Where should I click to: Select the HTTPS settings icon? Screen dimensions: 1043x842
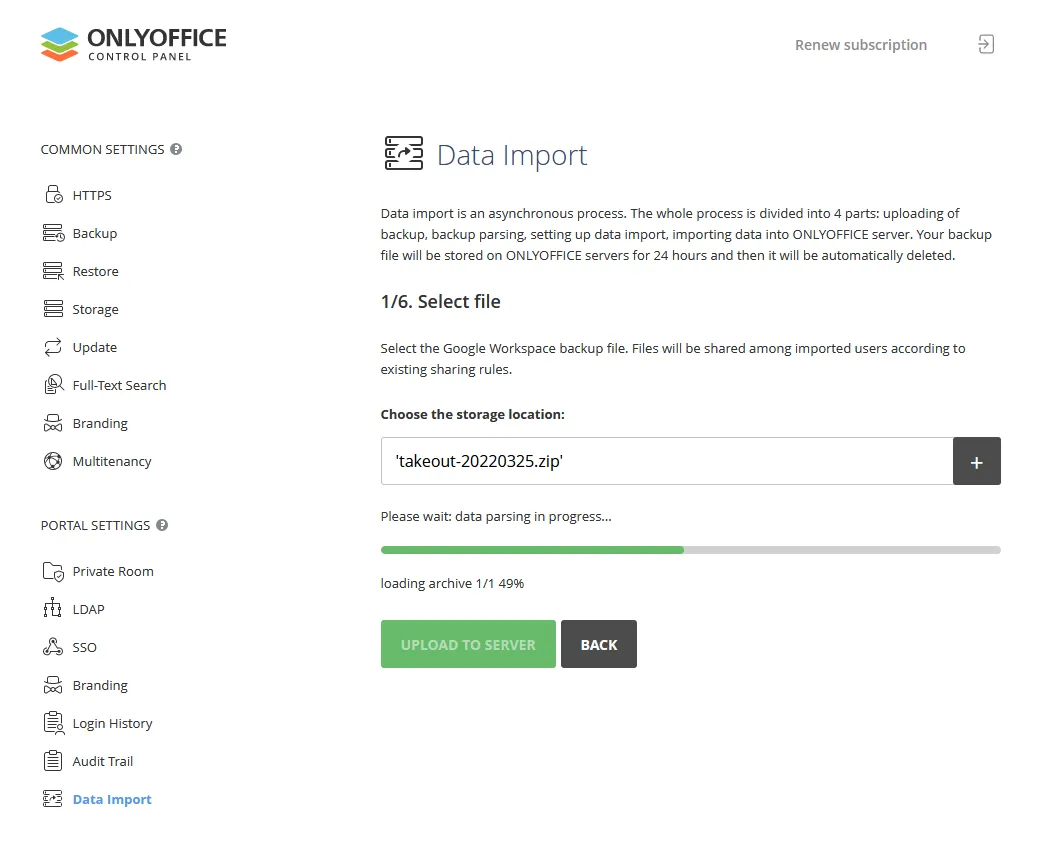54,194
